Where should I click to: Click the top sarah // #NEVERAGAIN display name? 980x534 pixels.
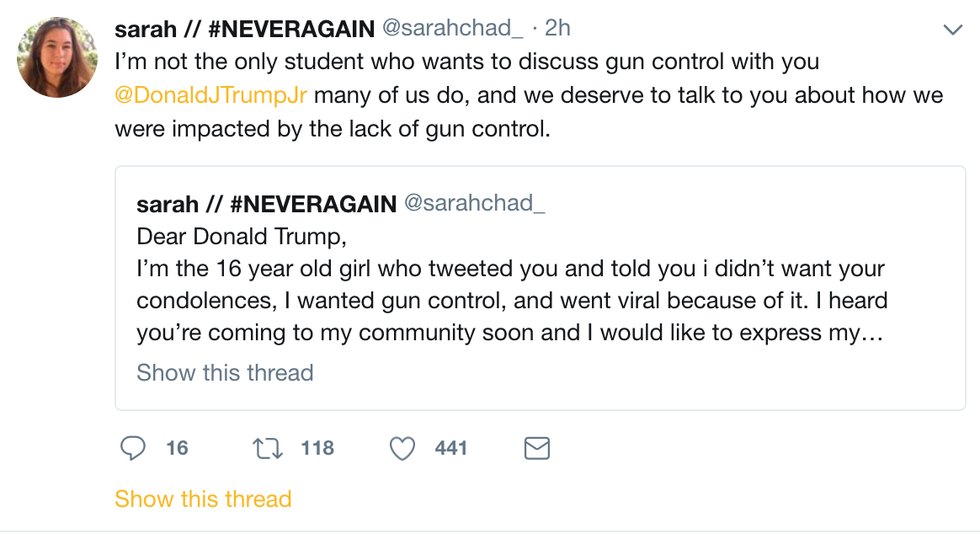pos(245,28)
